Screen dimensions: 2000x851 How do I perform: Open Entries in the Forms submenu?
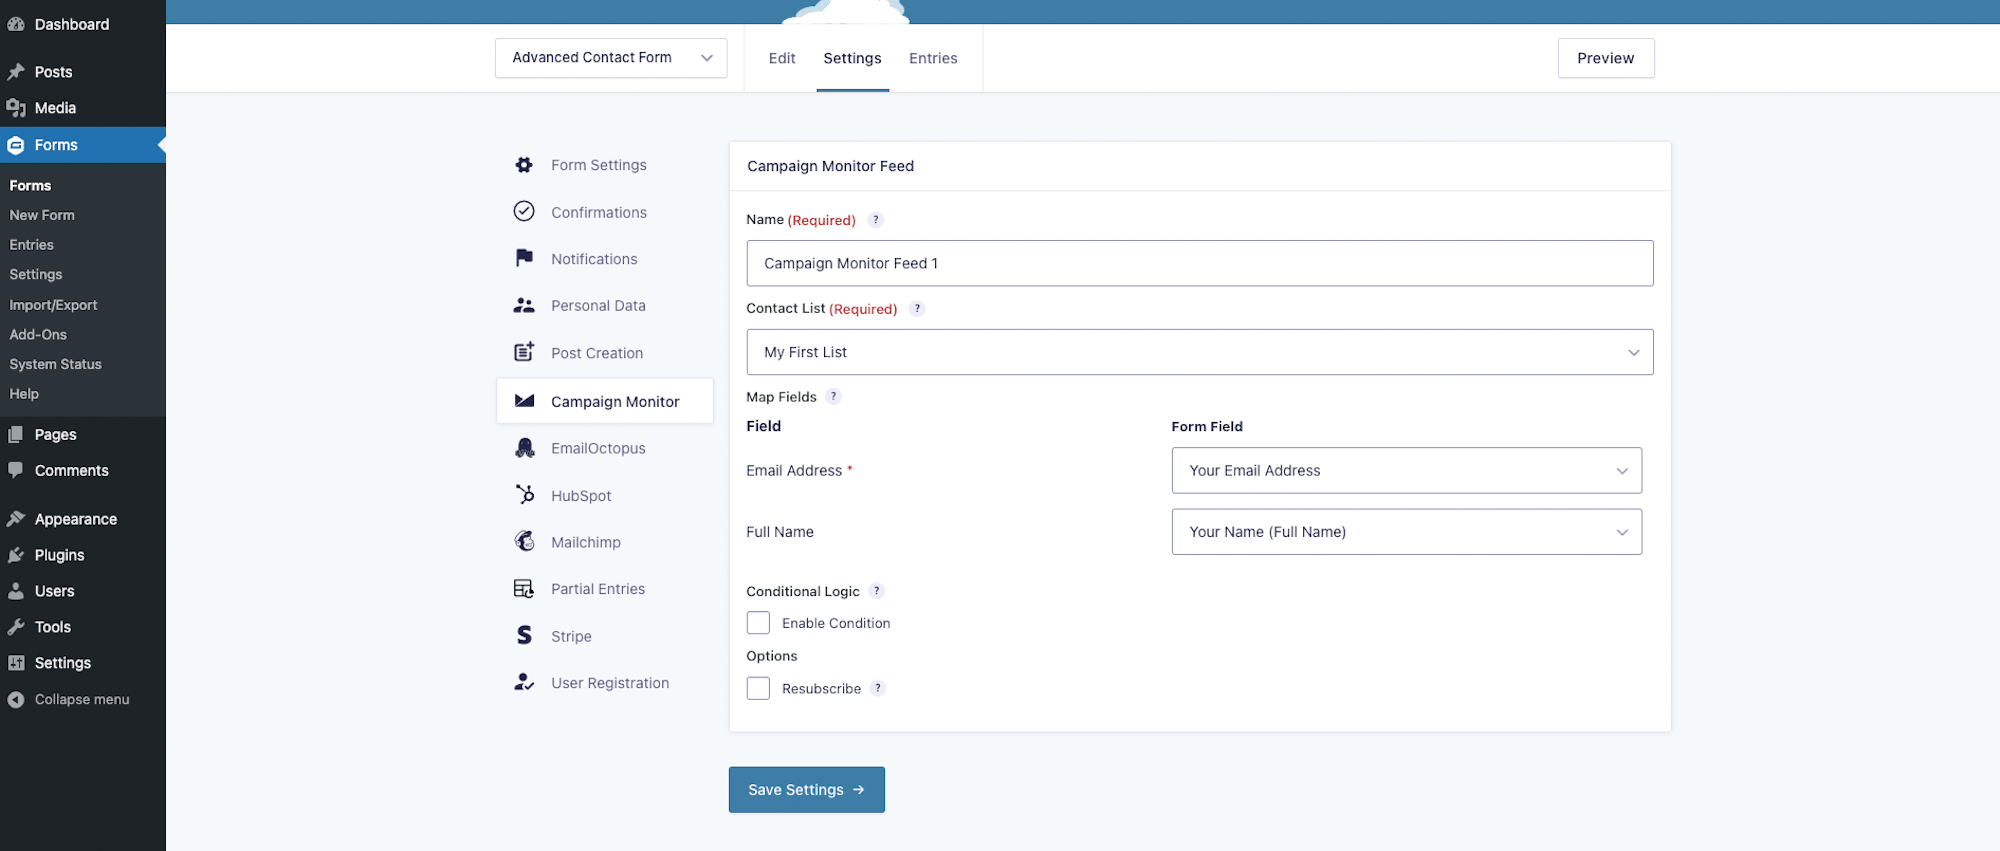pyautogui.click(x=31, y=245)
